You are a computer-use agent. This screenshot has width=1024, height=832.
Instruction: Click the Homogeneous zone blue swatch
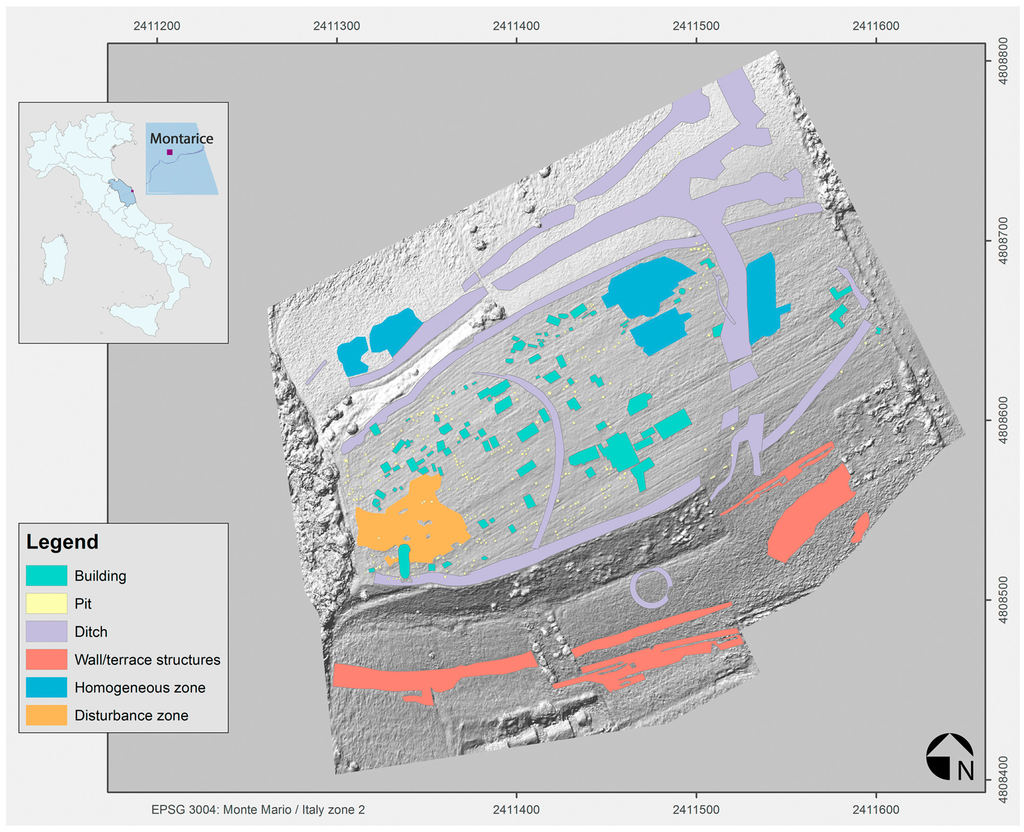(47, 688)
